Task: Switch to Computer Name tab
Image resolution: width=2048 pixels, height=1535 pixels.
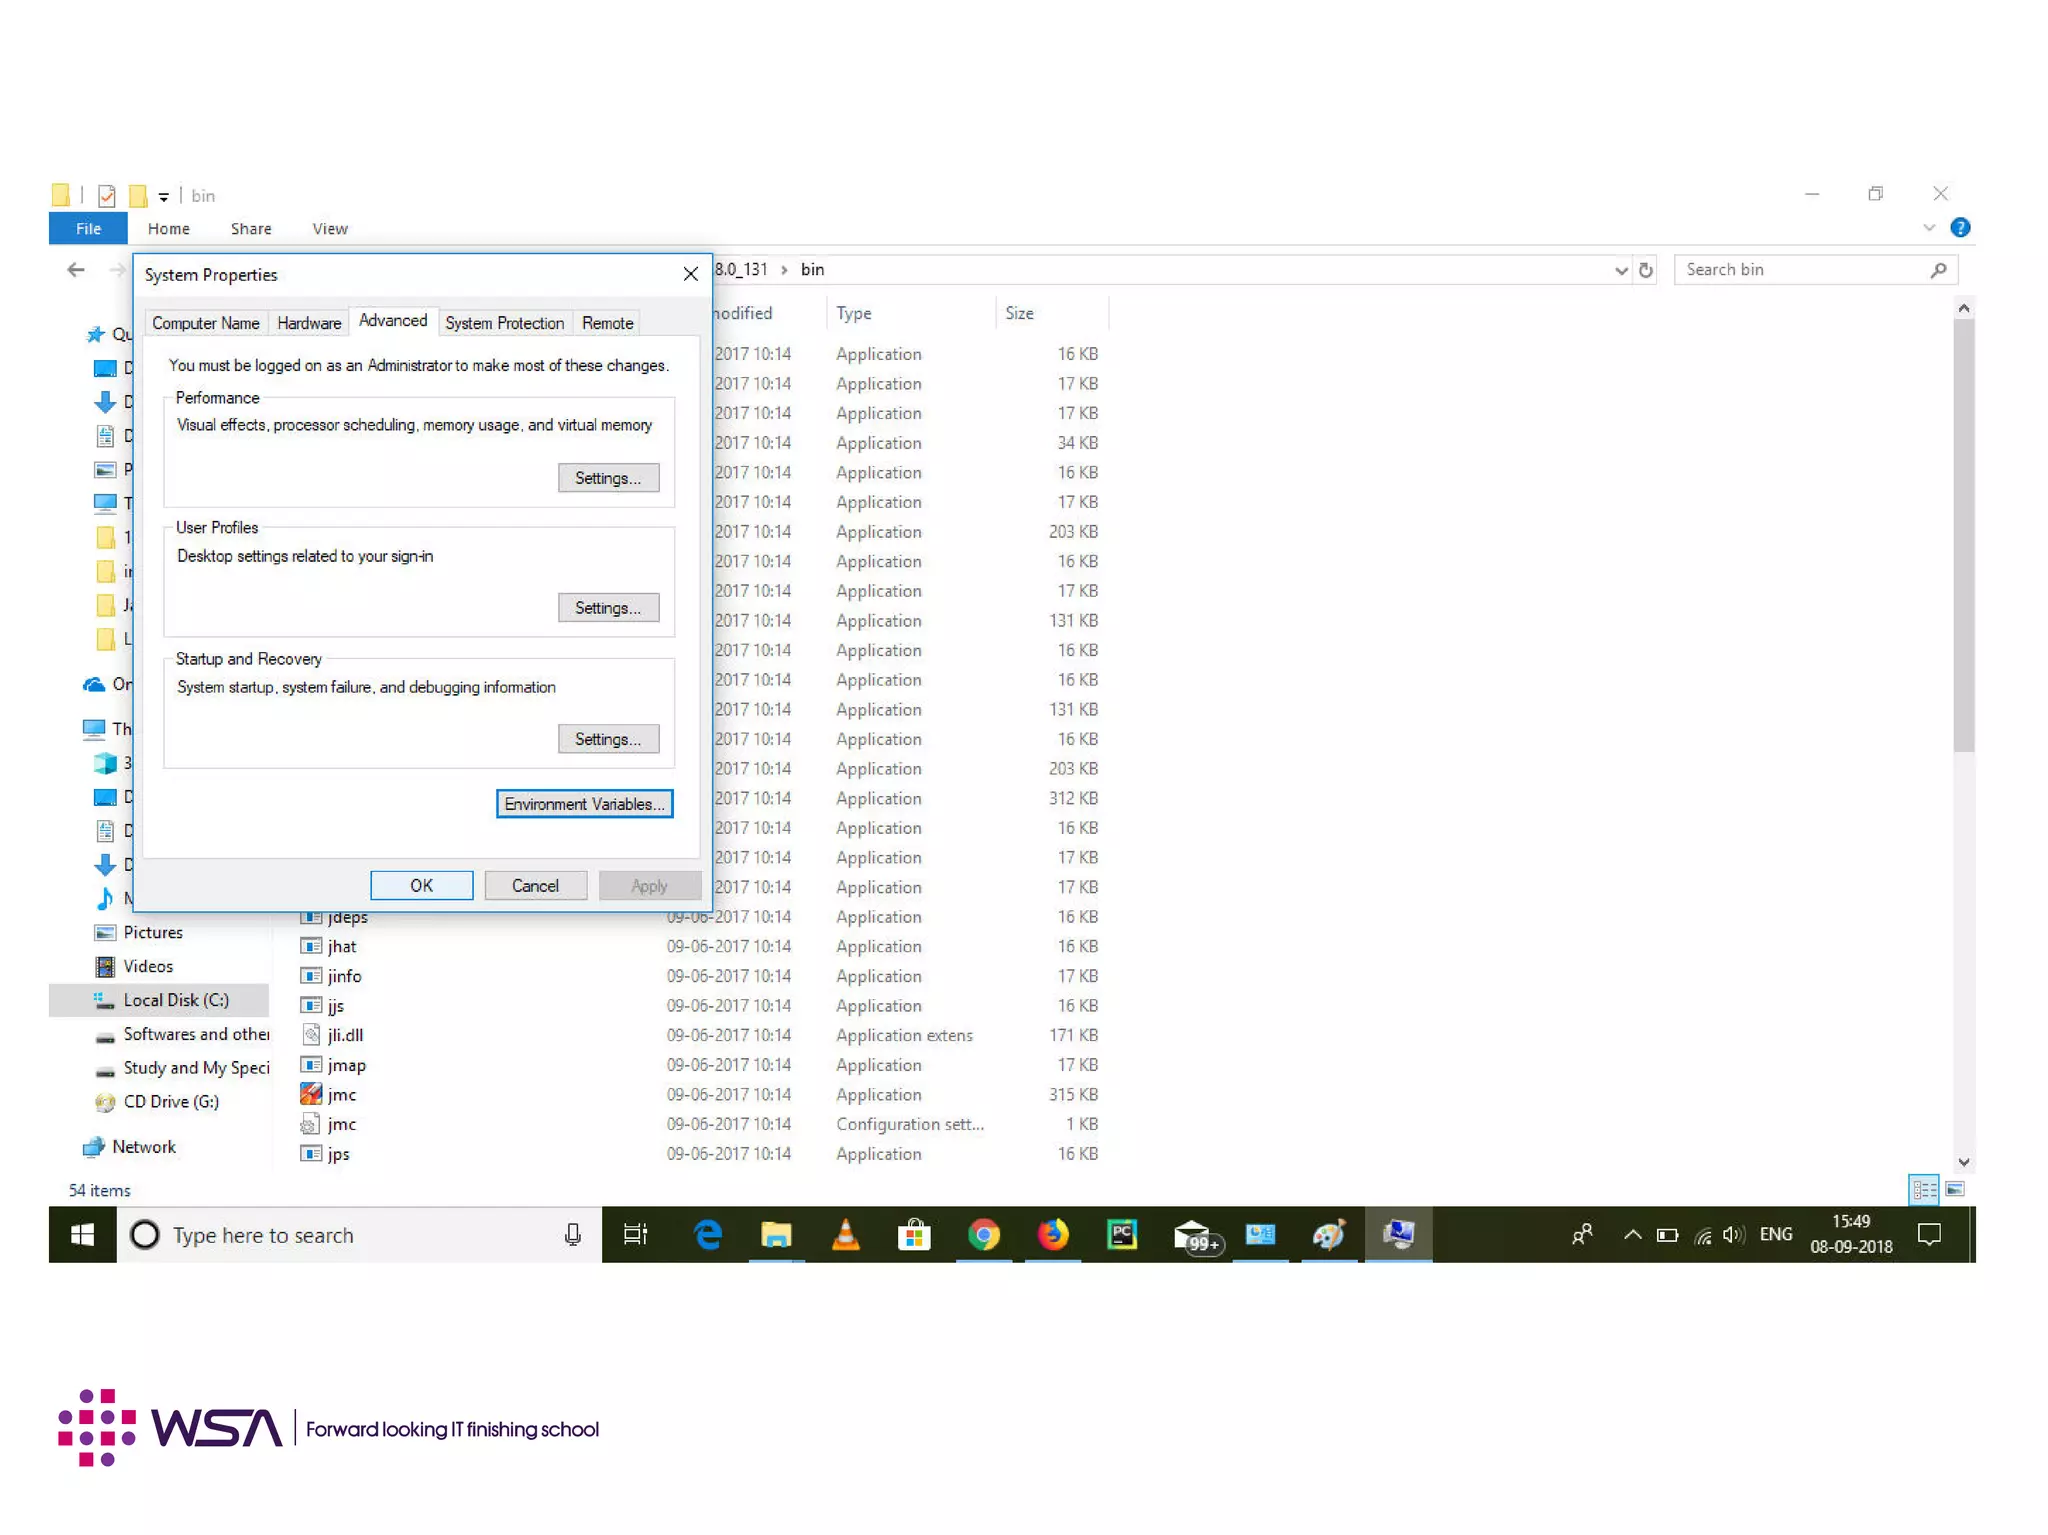Action: (205, 323)
